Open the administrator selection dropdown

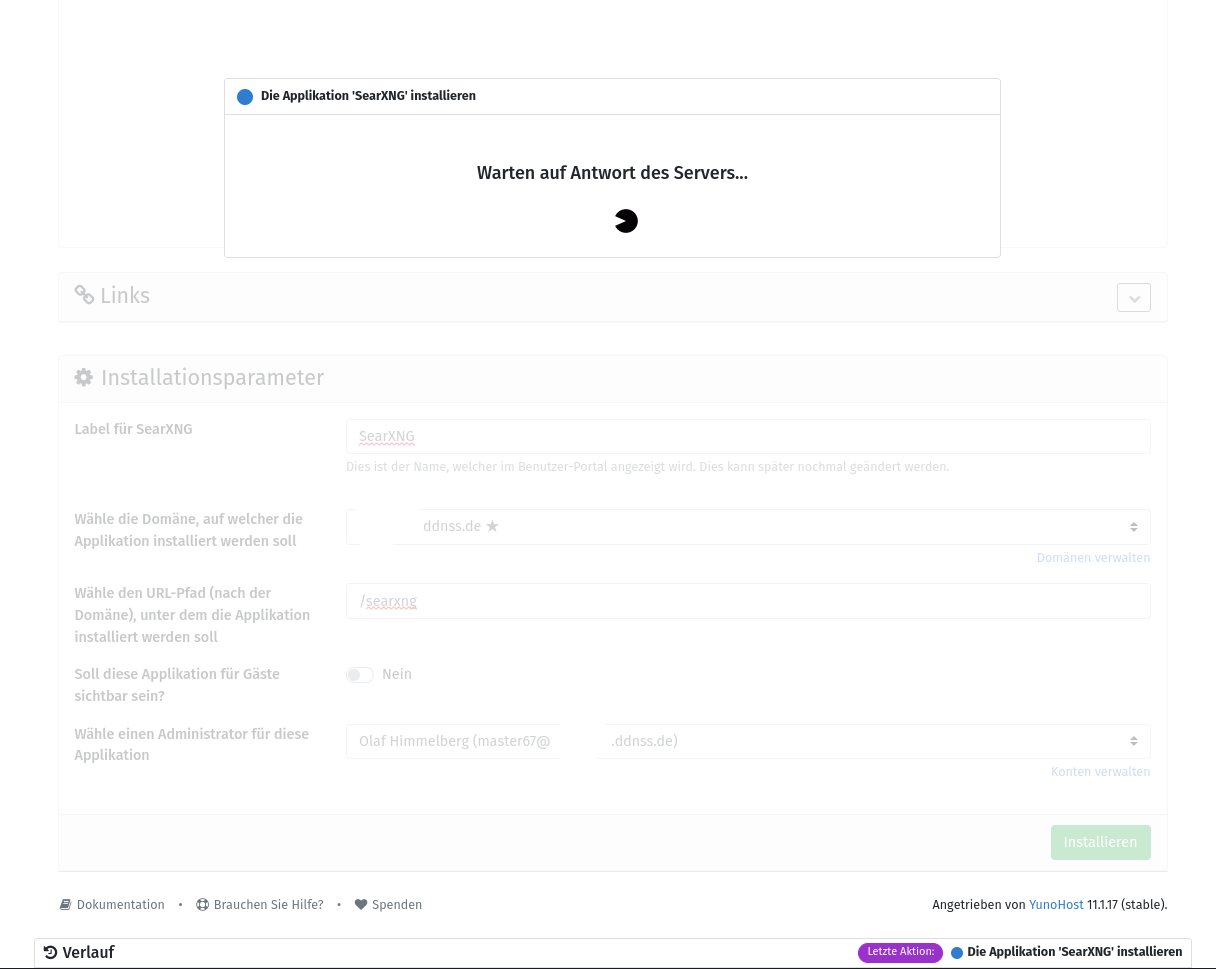click(x=748, y=741)
